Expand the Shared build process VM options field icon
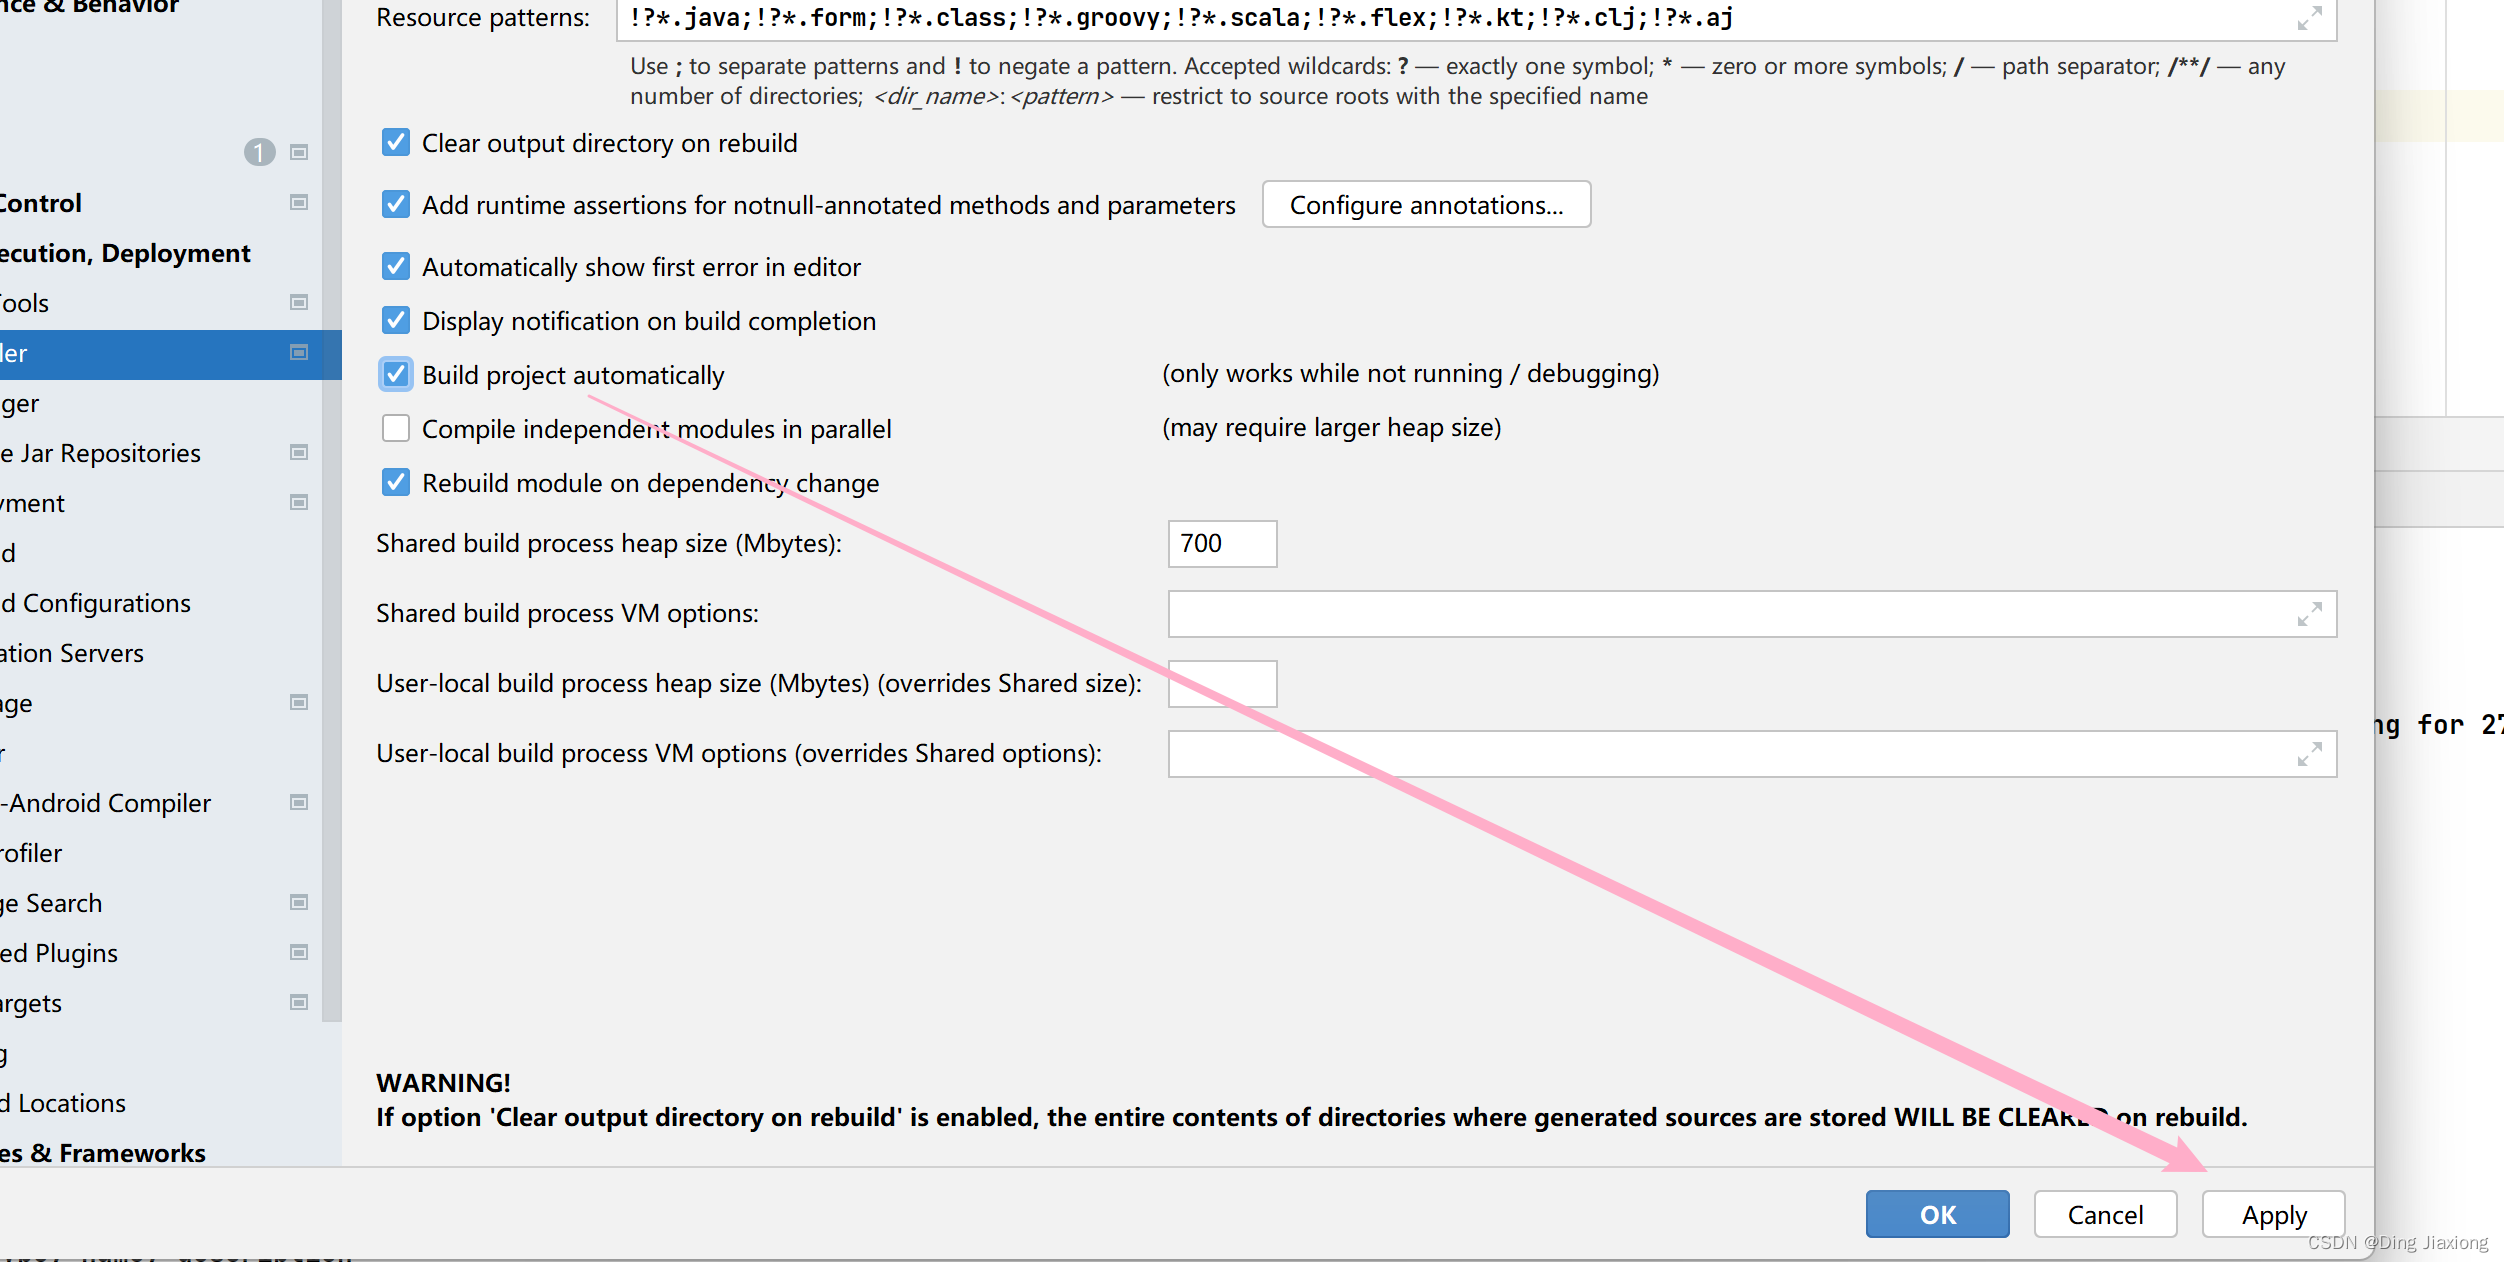This screenshot has height=1262, width=2504. (2309, 614)
